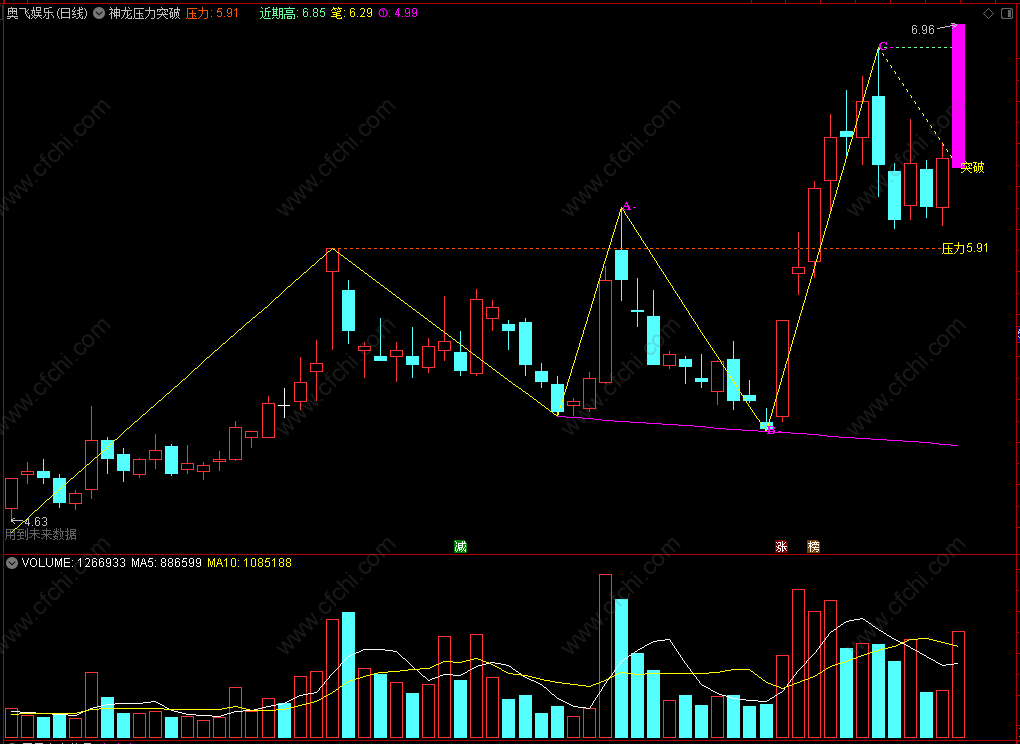This screenshot has width=1020, height=744.
Task: Click the stock title 奥飞娱乐(日线)
Action: [x=47, y=13]
